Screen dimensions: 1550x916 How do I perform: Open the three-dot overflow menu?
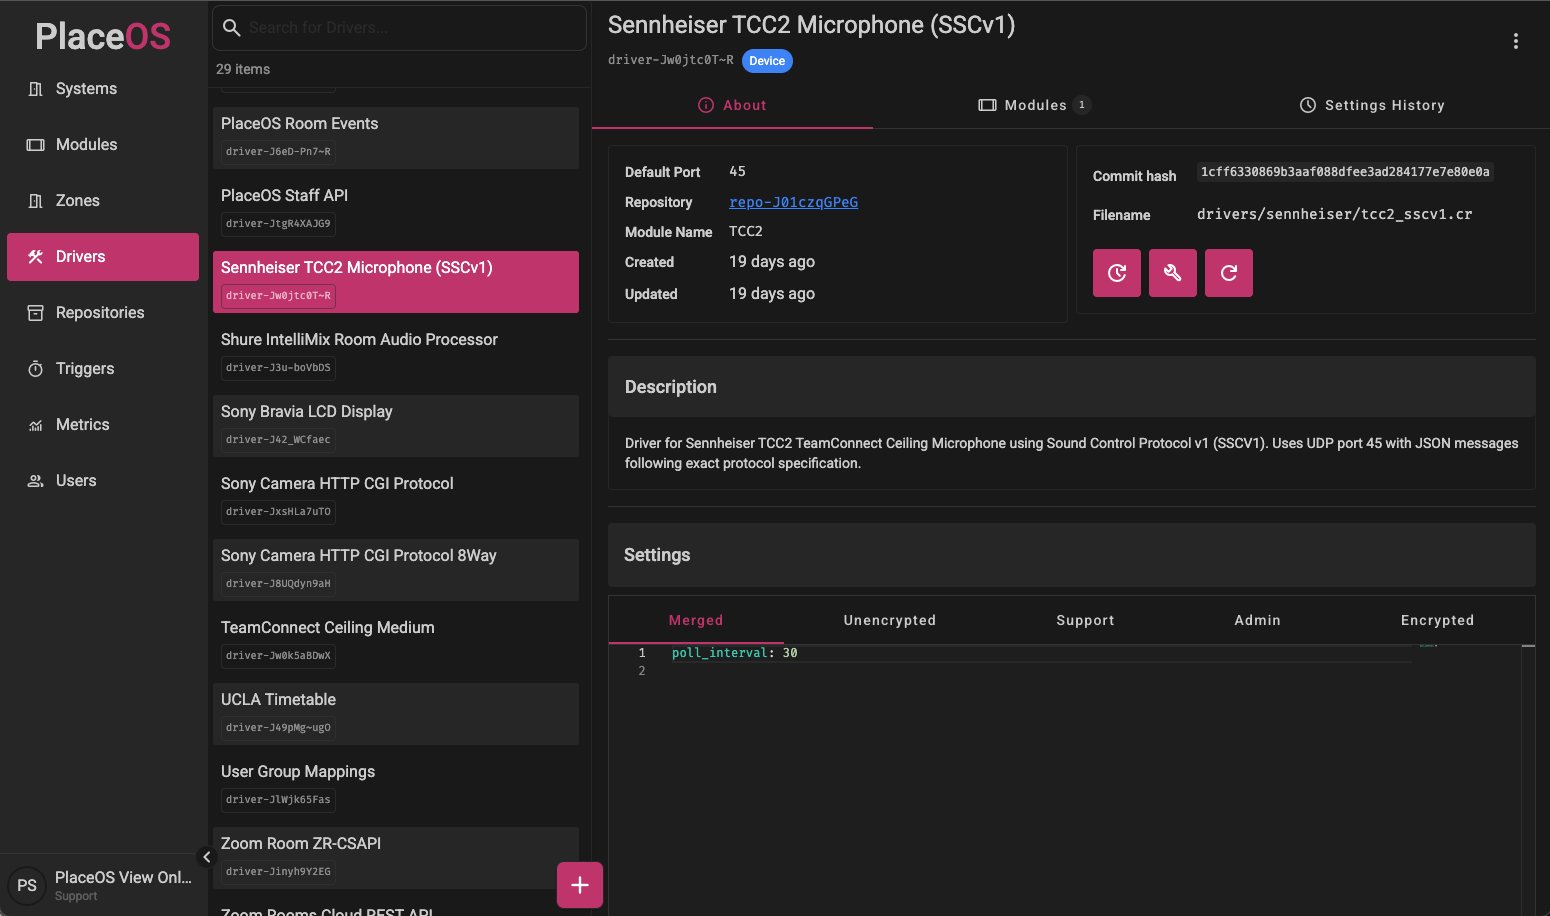click(1516, 40)
